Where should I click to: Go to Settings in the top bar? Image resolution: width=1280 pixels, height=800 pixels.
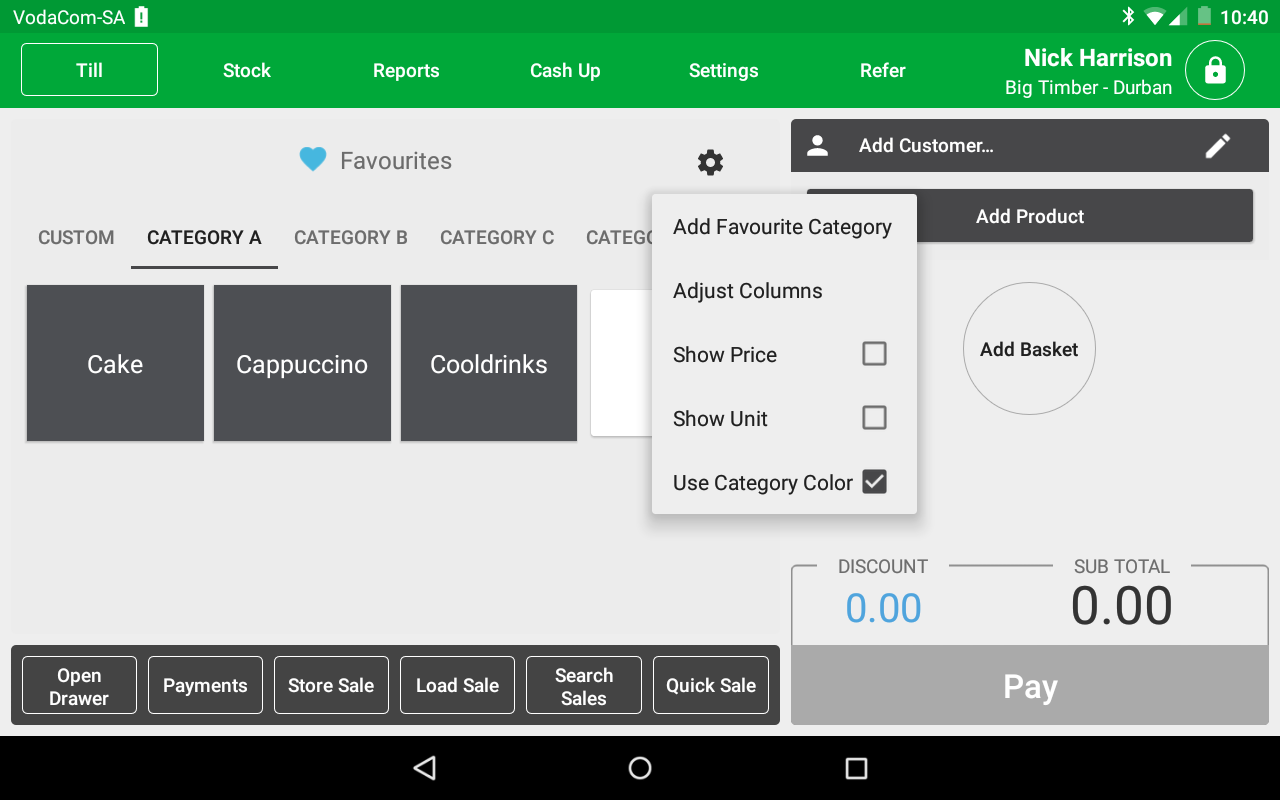[723, 70]
